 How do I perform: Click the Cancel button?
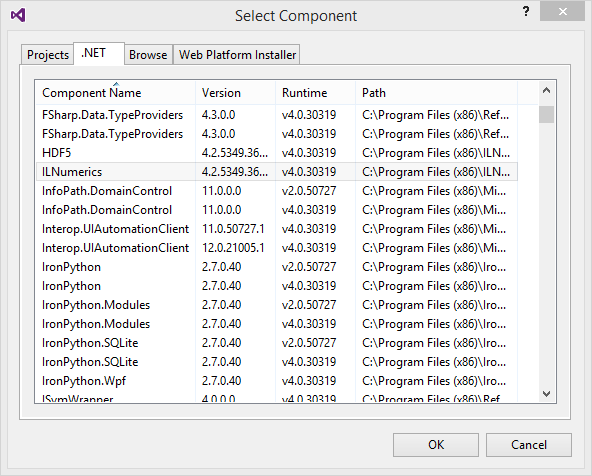[x=529, y=445]
